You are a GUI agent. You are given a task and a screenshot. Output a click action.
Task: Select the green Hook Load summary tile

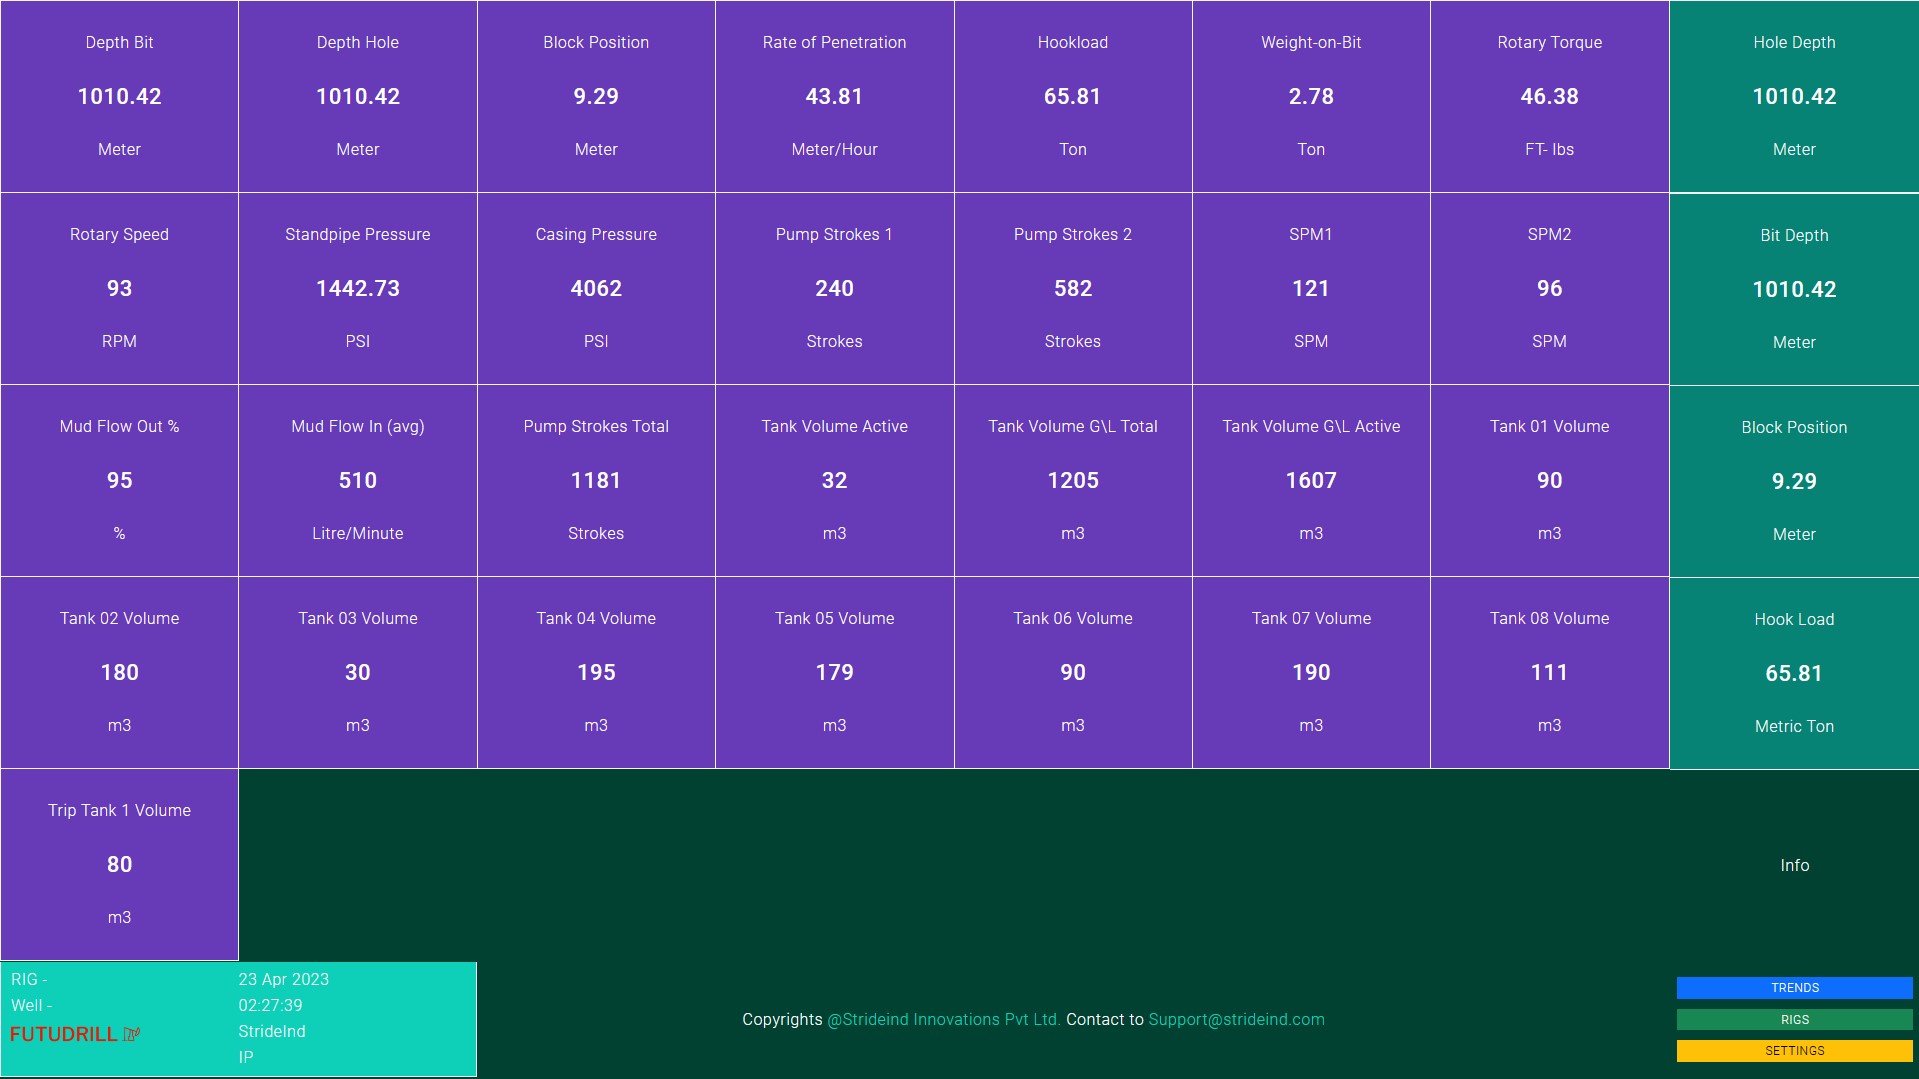point(1794,673)
